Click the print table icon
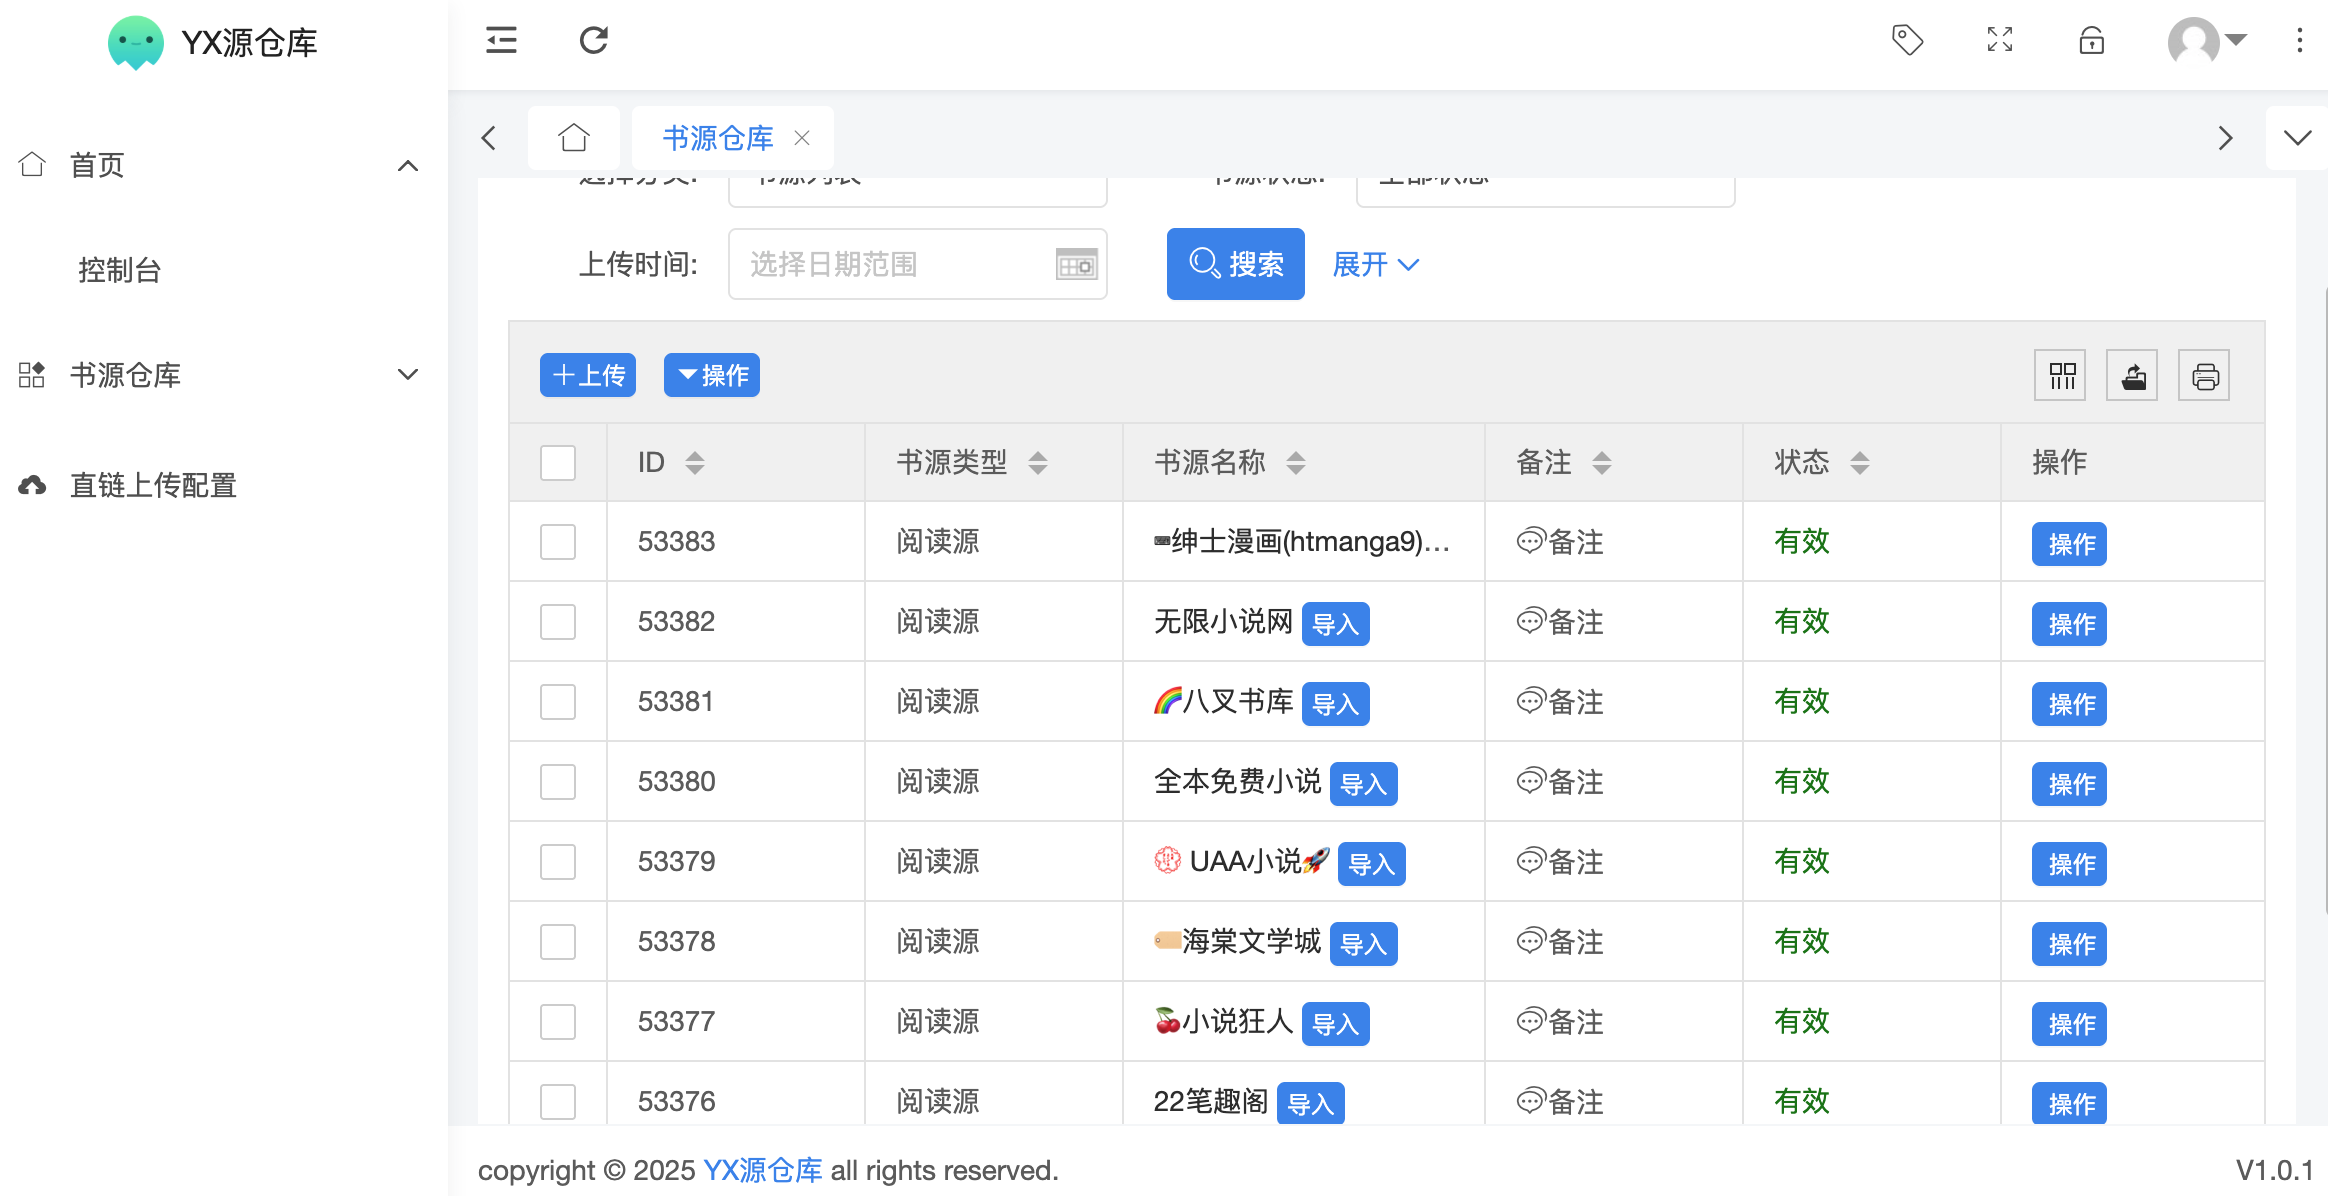This screenshot has height=1196, width=2328. pos(2204,376)
